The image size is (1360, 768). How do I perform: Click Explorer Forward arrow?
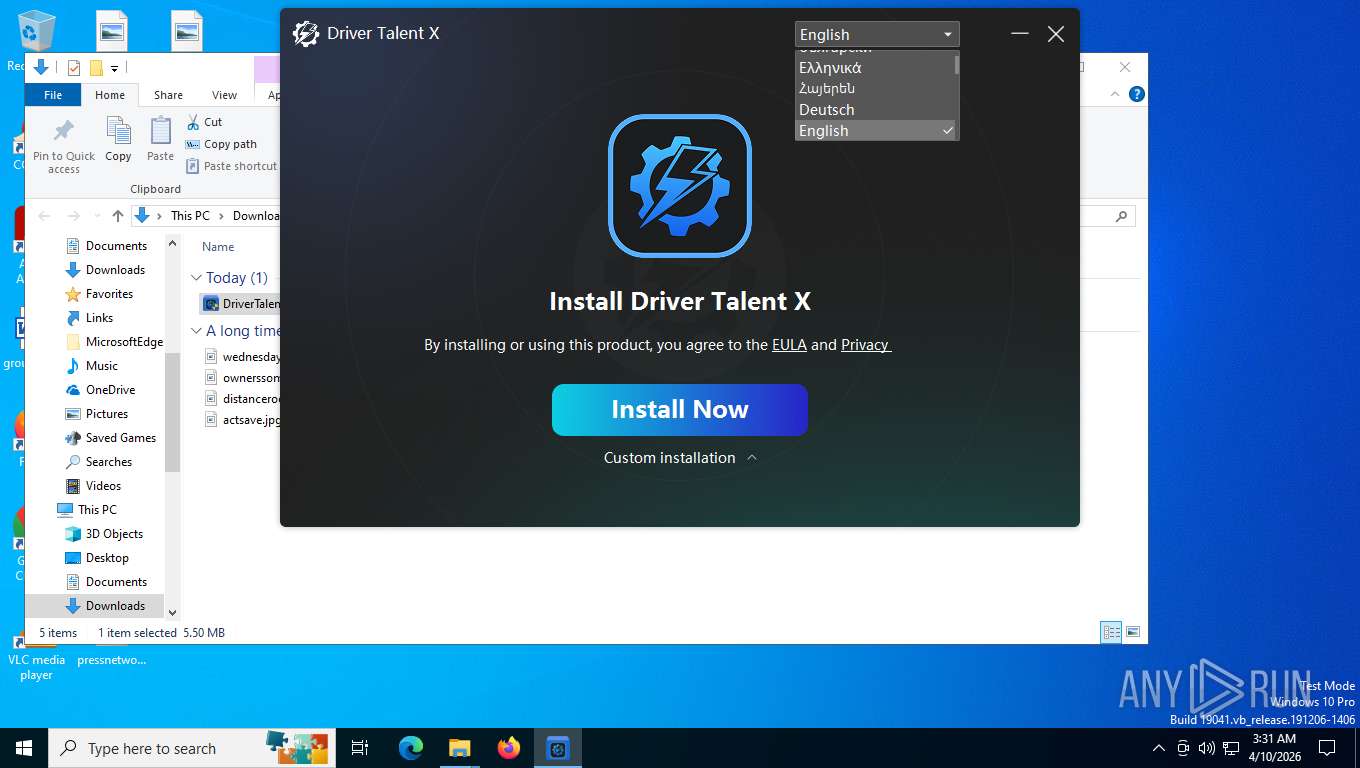pyautogui.click(x=73, y=216)
